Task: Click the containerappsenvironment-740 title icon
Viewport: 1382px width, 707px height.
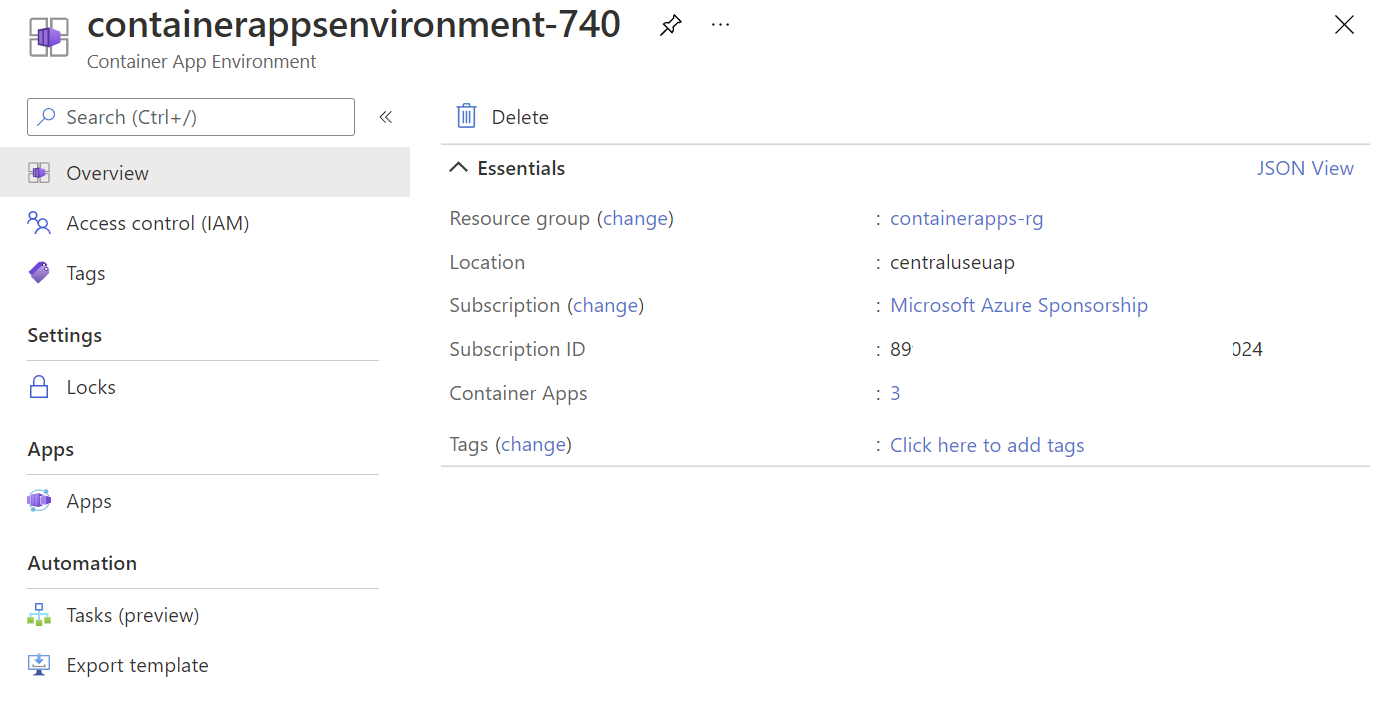Action: (49, 38)
